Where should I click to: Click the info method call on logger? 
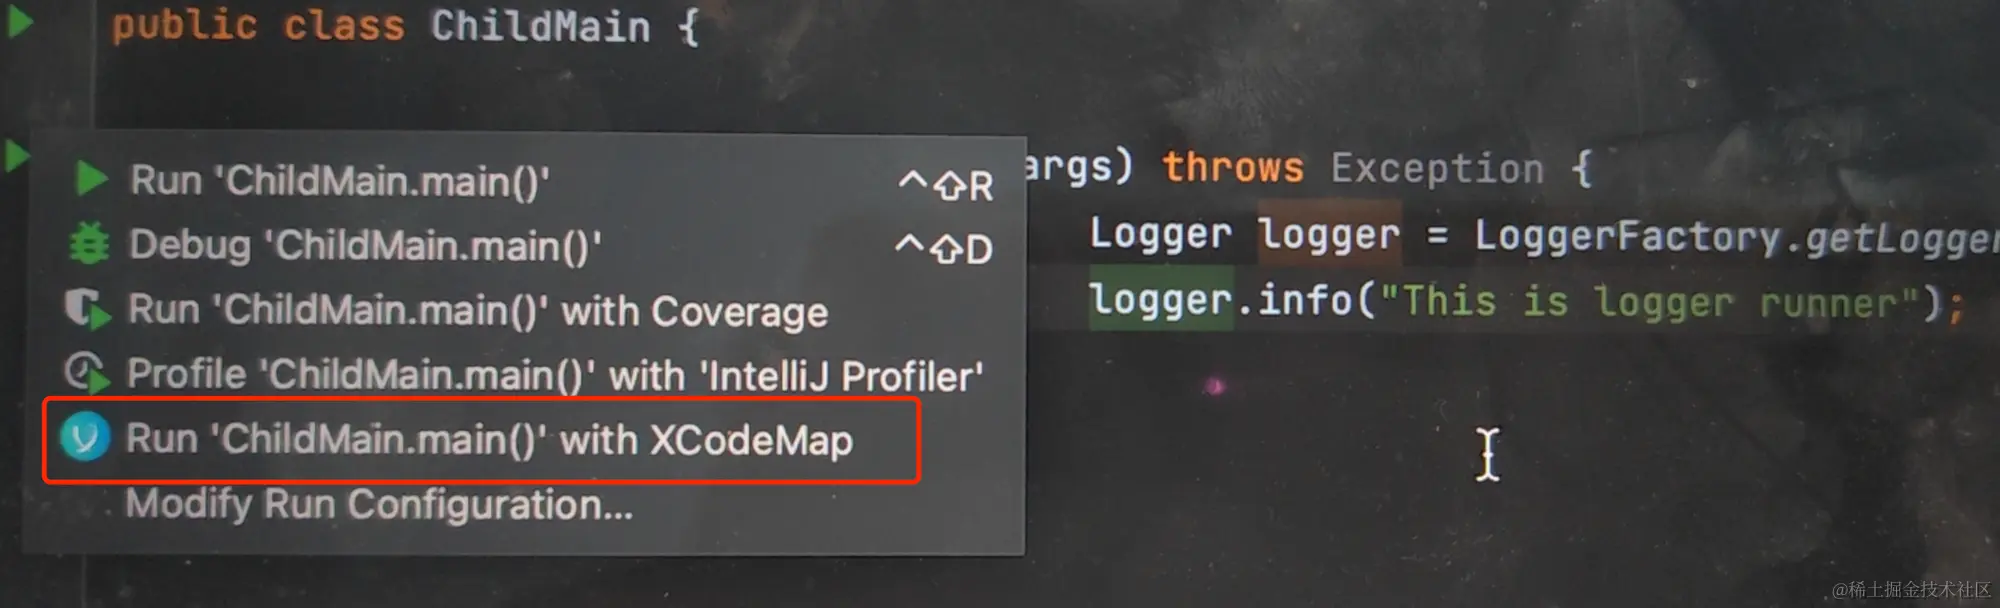click(x=1304, y=299)
